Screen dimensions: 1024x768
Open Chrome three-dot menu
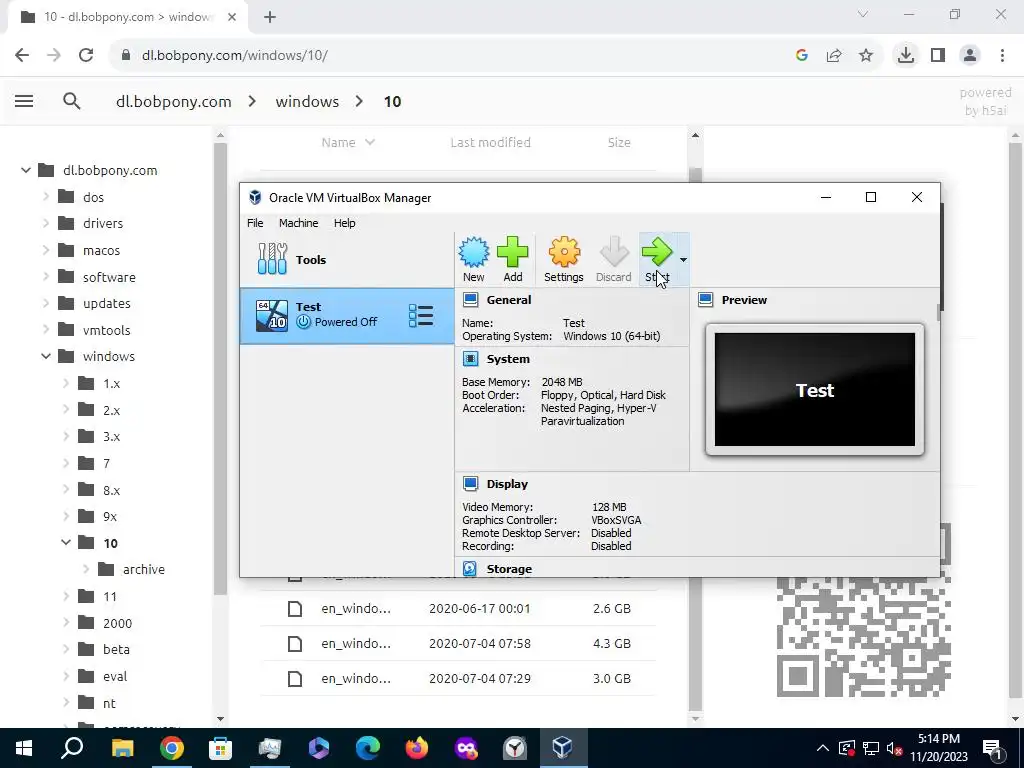pyautogui.click(x=1002, y=56)
